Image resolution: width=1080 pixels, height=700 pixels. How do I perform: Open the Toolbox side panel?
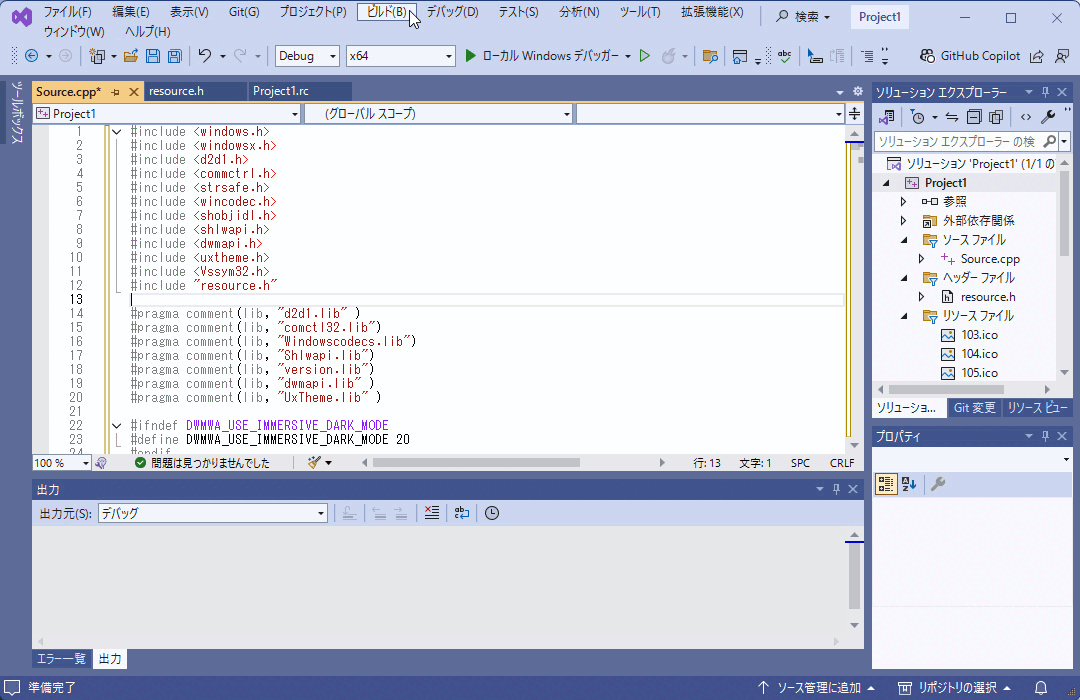16,115
